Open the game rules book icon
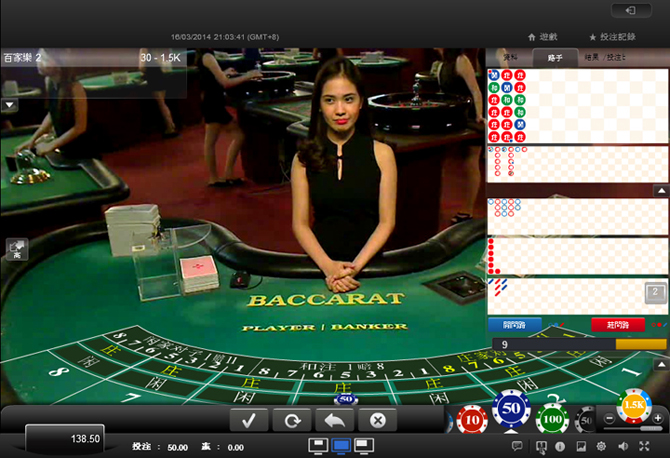This screenshot has height=458, width=670. [x=541, y=447]
